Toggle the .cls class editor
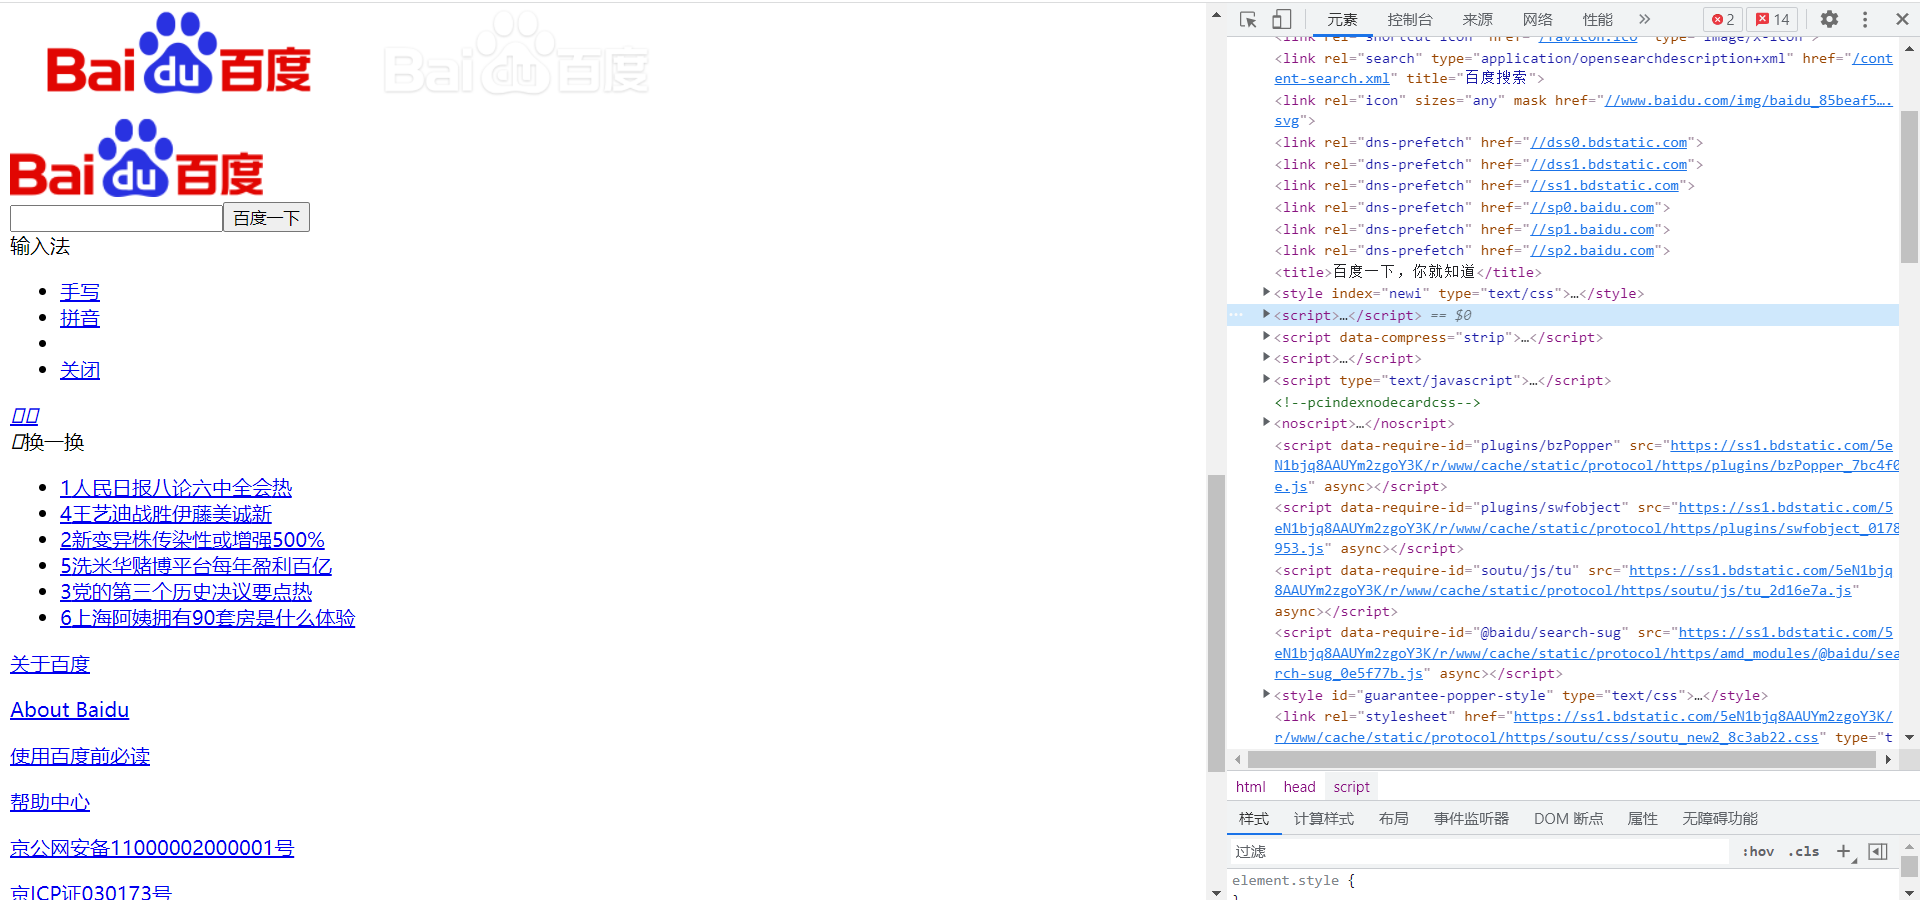Image resolution: width=1920 pixels, height=900 pixels. 1804,851
